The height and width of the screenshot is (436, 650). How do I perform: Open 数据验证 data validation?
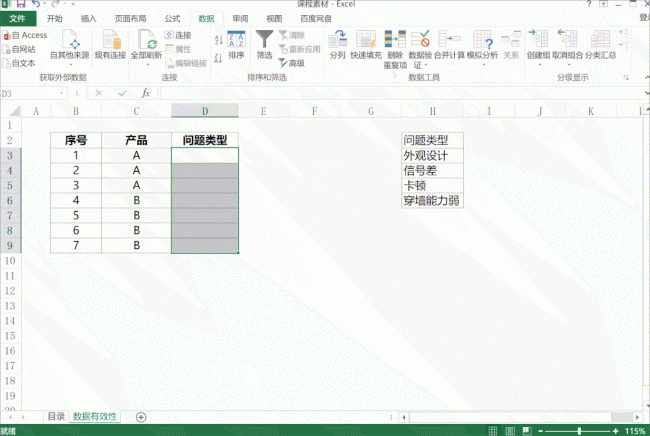tap(420, 49)
